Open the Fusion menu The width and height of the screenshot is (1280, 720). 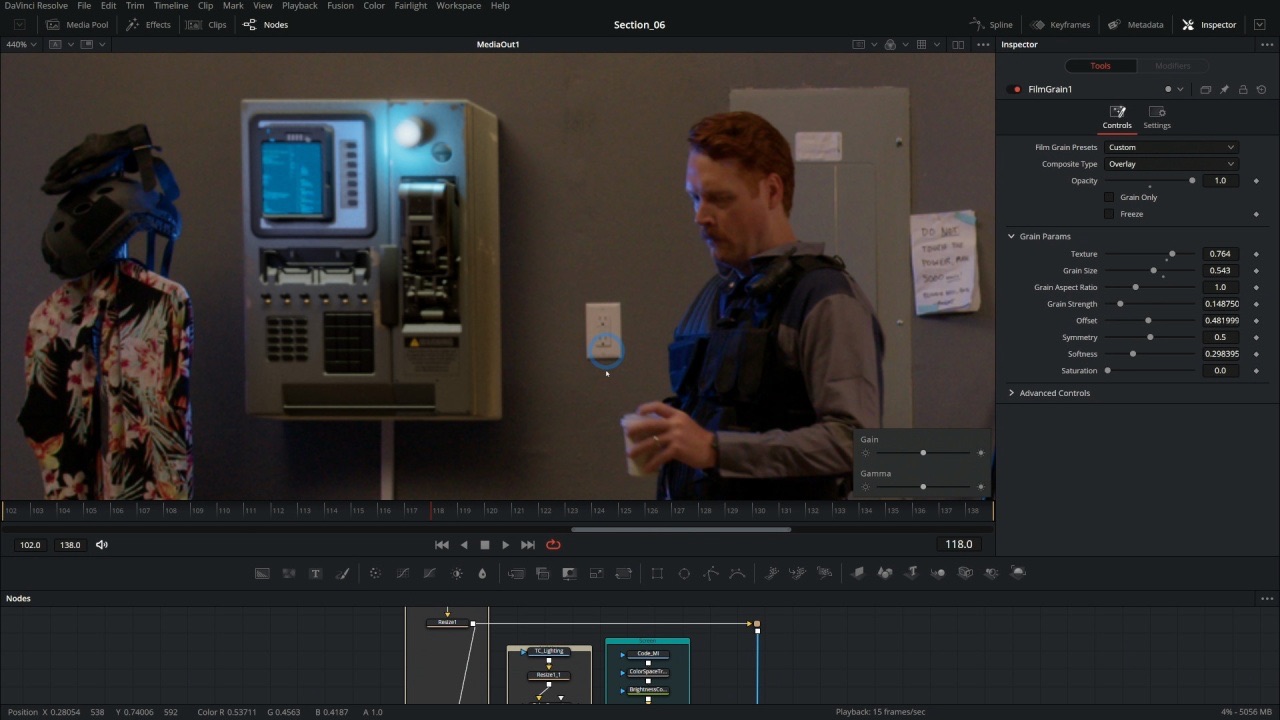pos(340,6)
